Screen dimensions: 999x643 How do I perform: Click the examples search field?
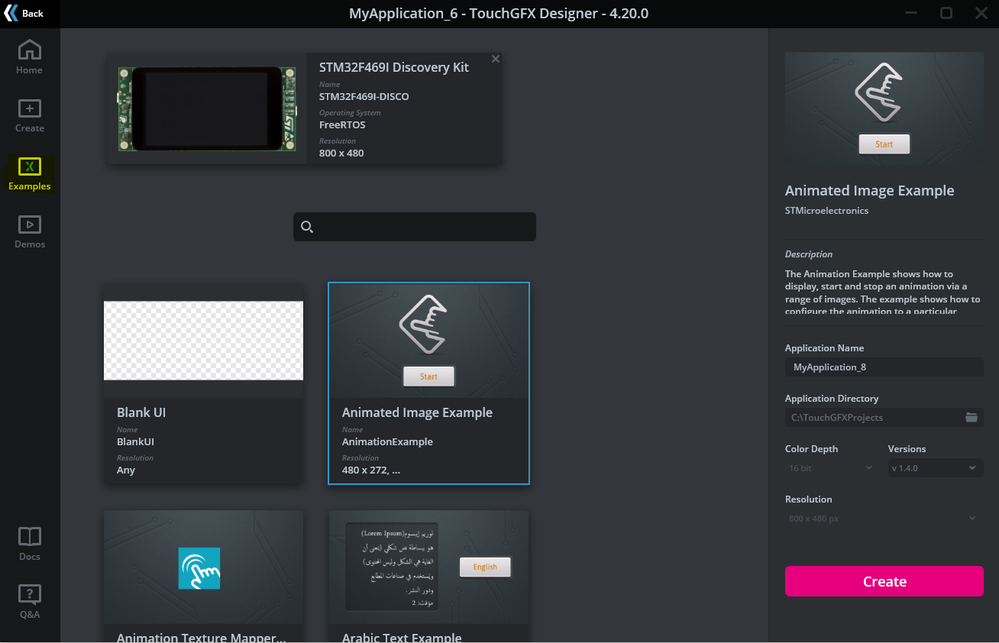(414, 227)
